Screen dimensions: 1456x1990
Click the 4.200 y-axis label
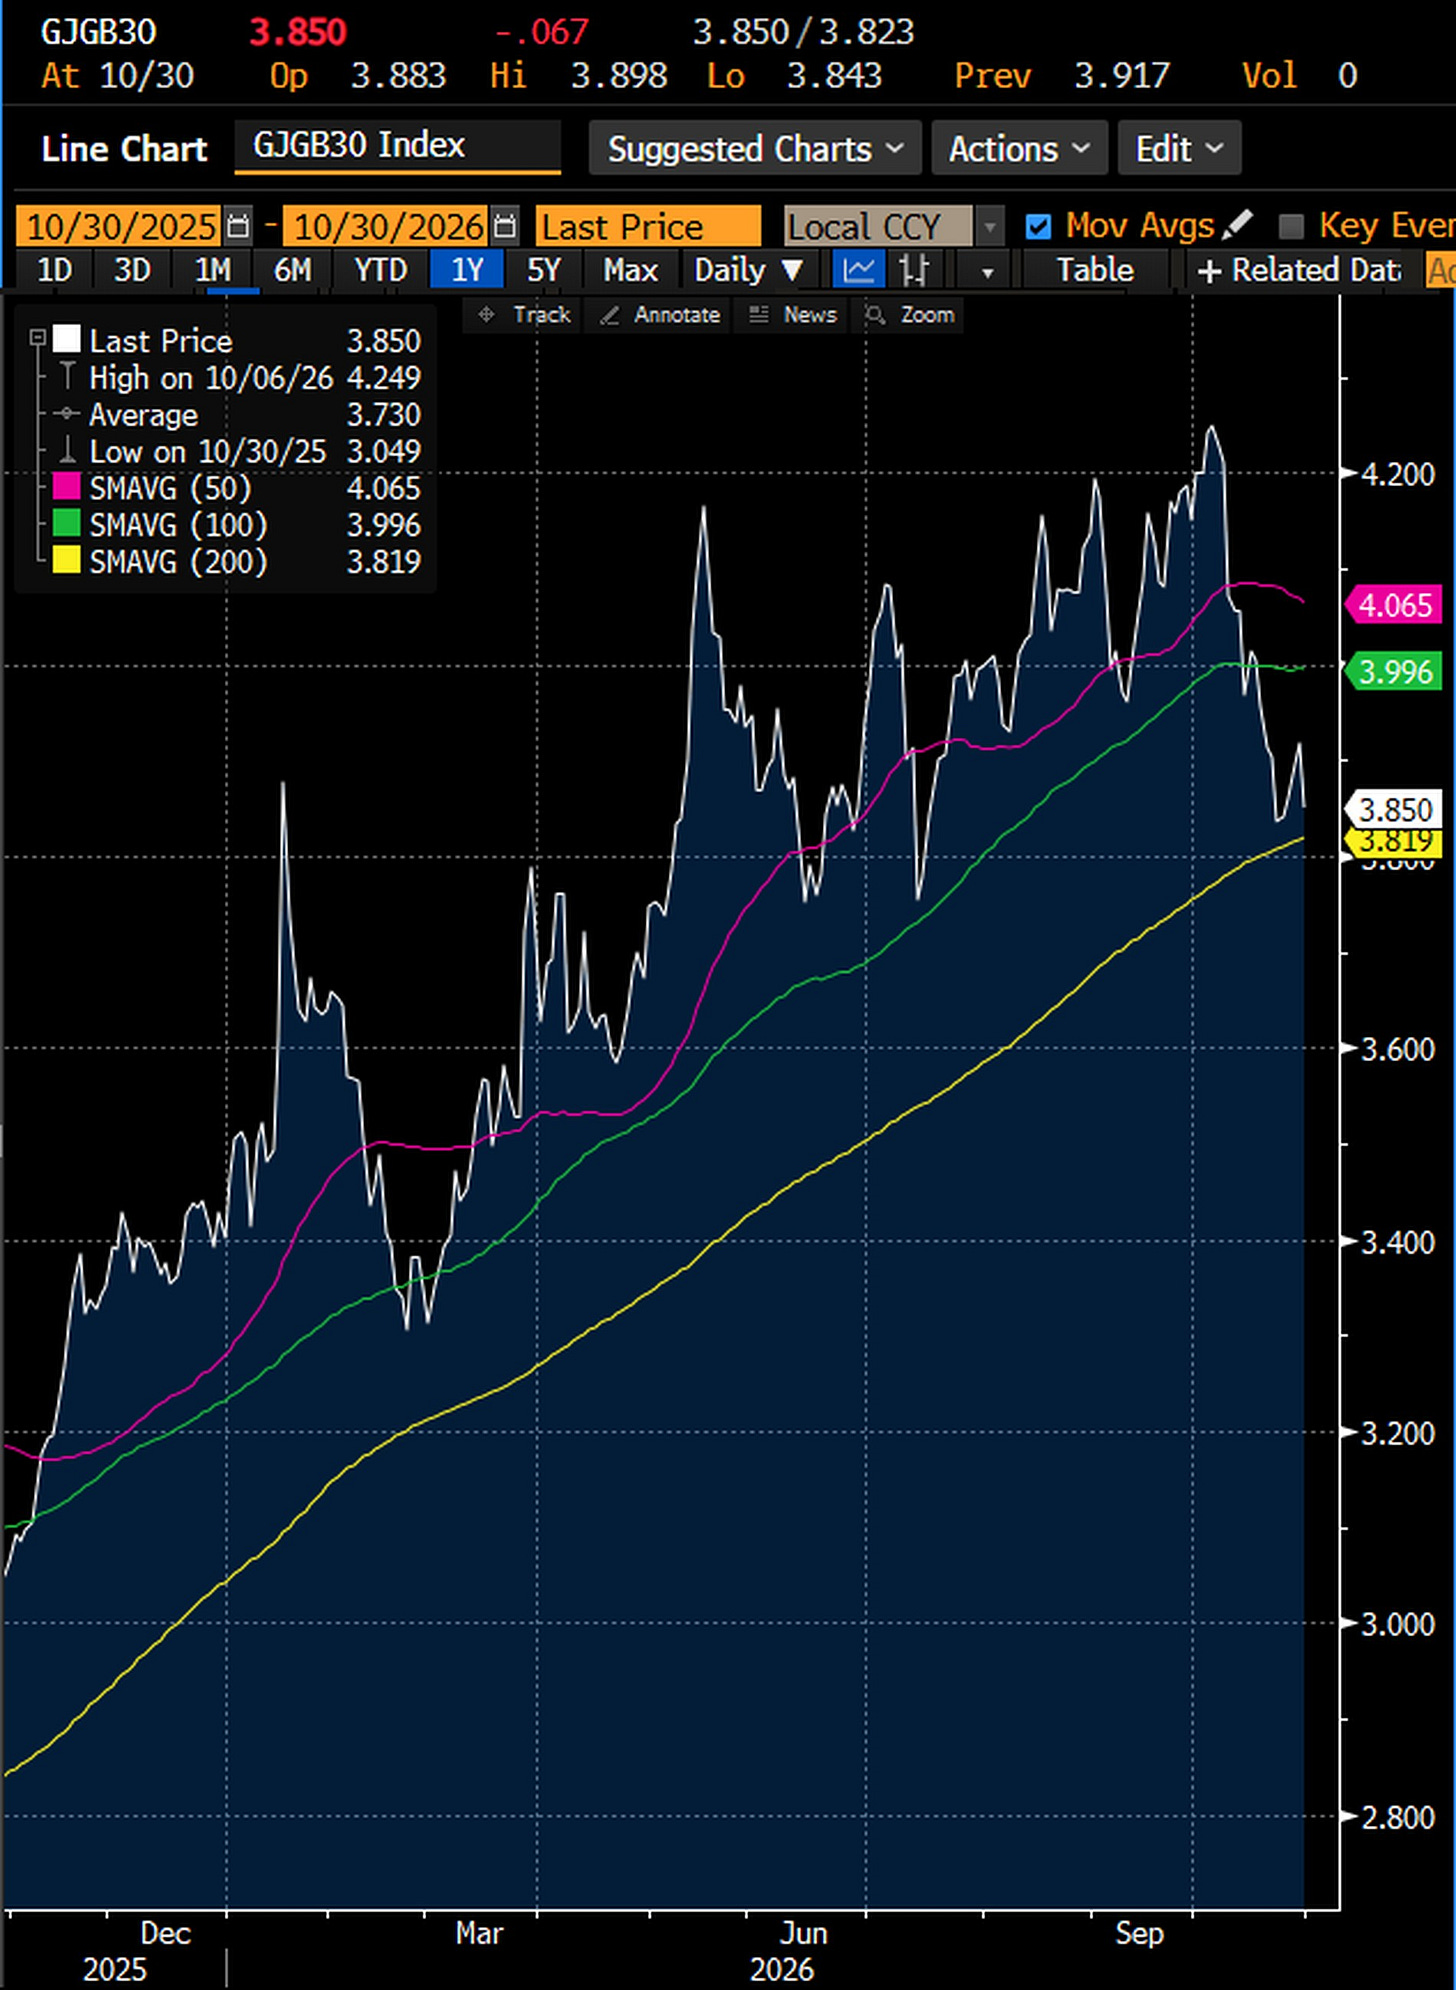(x=1398, y=474)
